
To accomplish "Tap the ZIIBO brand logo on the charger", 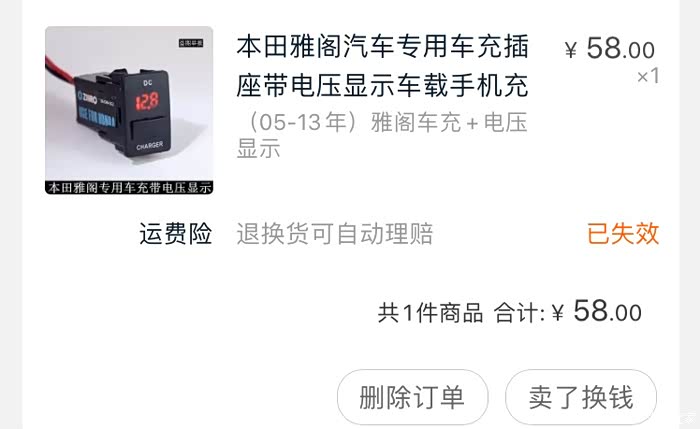I will 88,98.
